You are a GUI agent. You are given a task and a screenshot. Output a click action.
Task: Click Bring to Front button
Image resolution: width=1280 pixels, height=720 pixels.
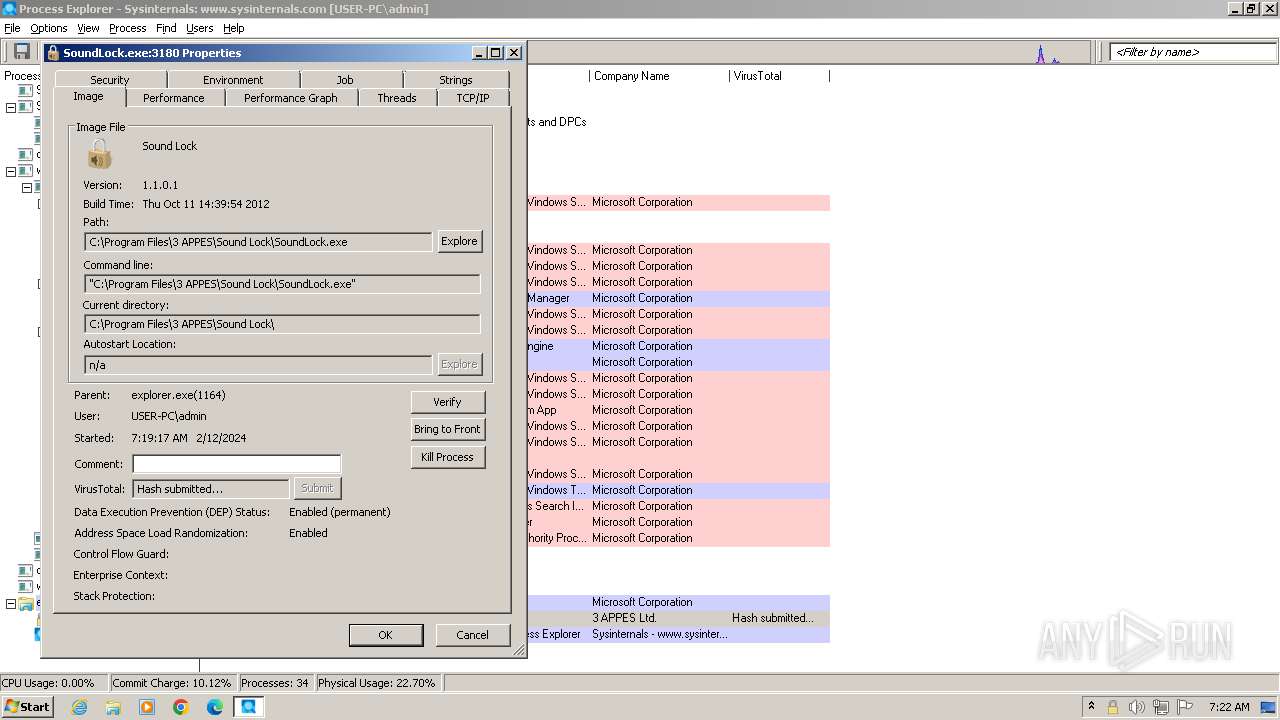tap(447, 429)
